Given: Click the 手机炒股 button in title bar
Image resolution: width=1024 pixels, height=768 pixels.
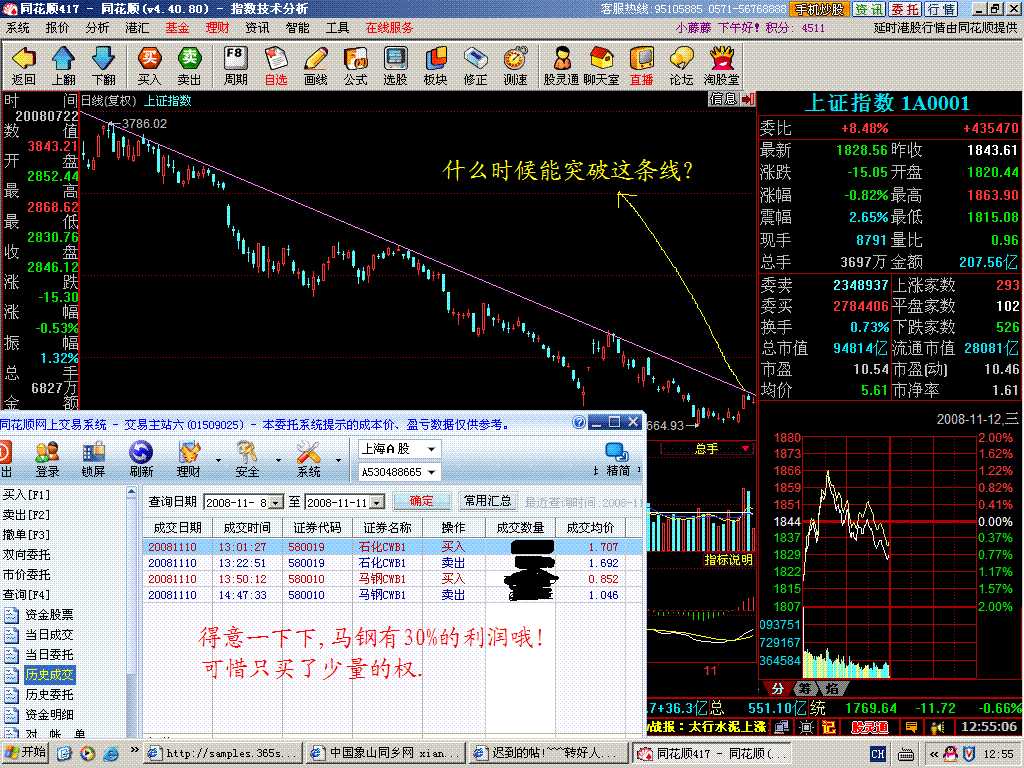Looking at the screenshot, I should [820, 9].
